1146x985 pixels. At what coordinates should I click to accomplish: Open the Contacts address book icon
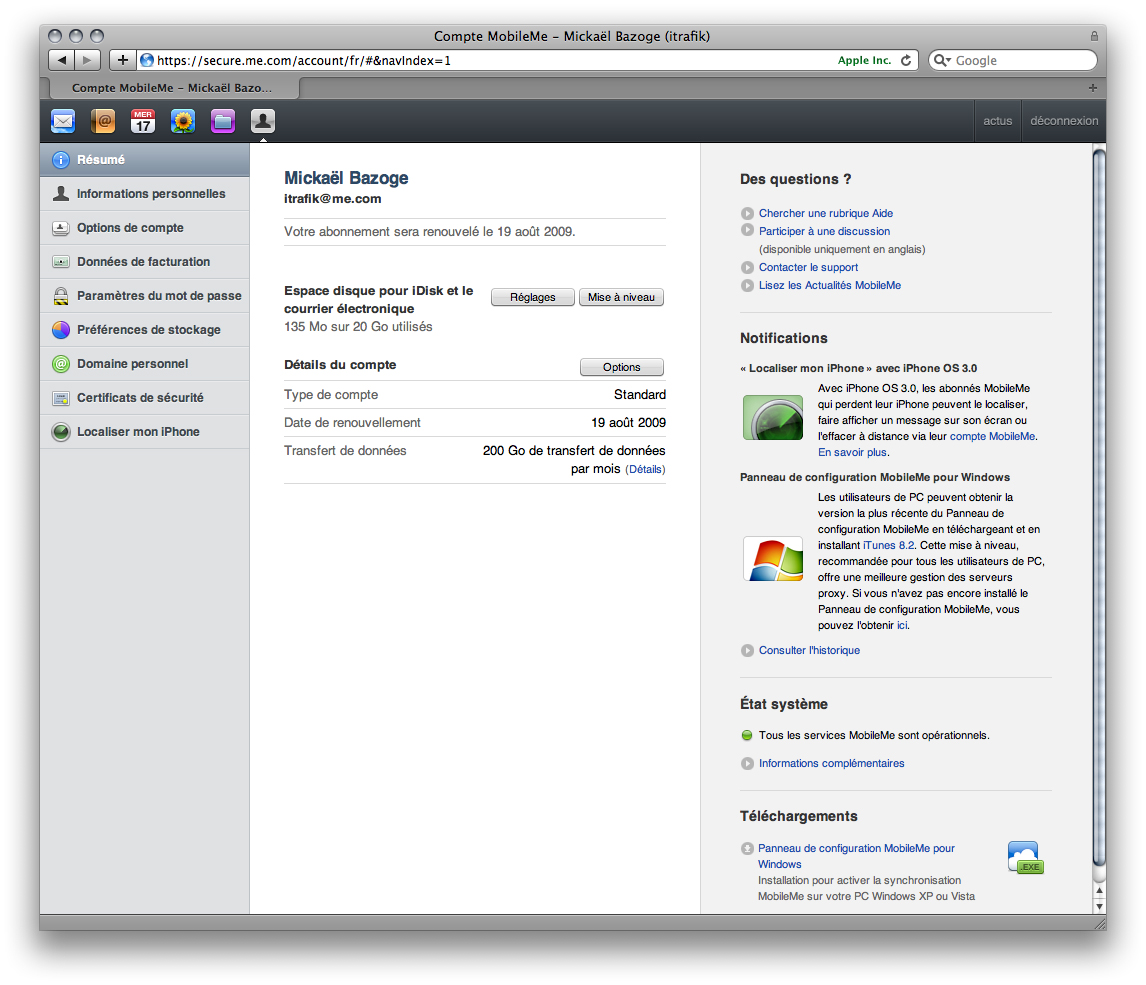click(x=103, y=121)
